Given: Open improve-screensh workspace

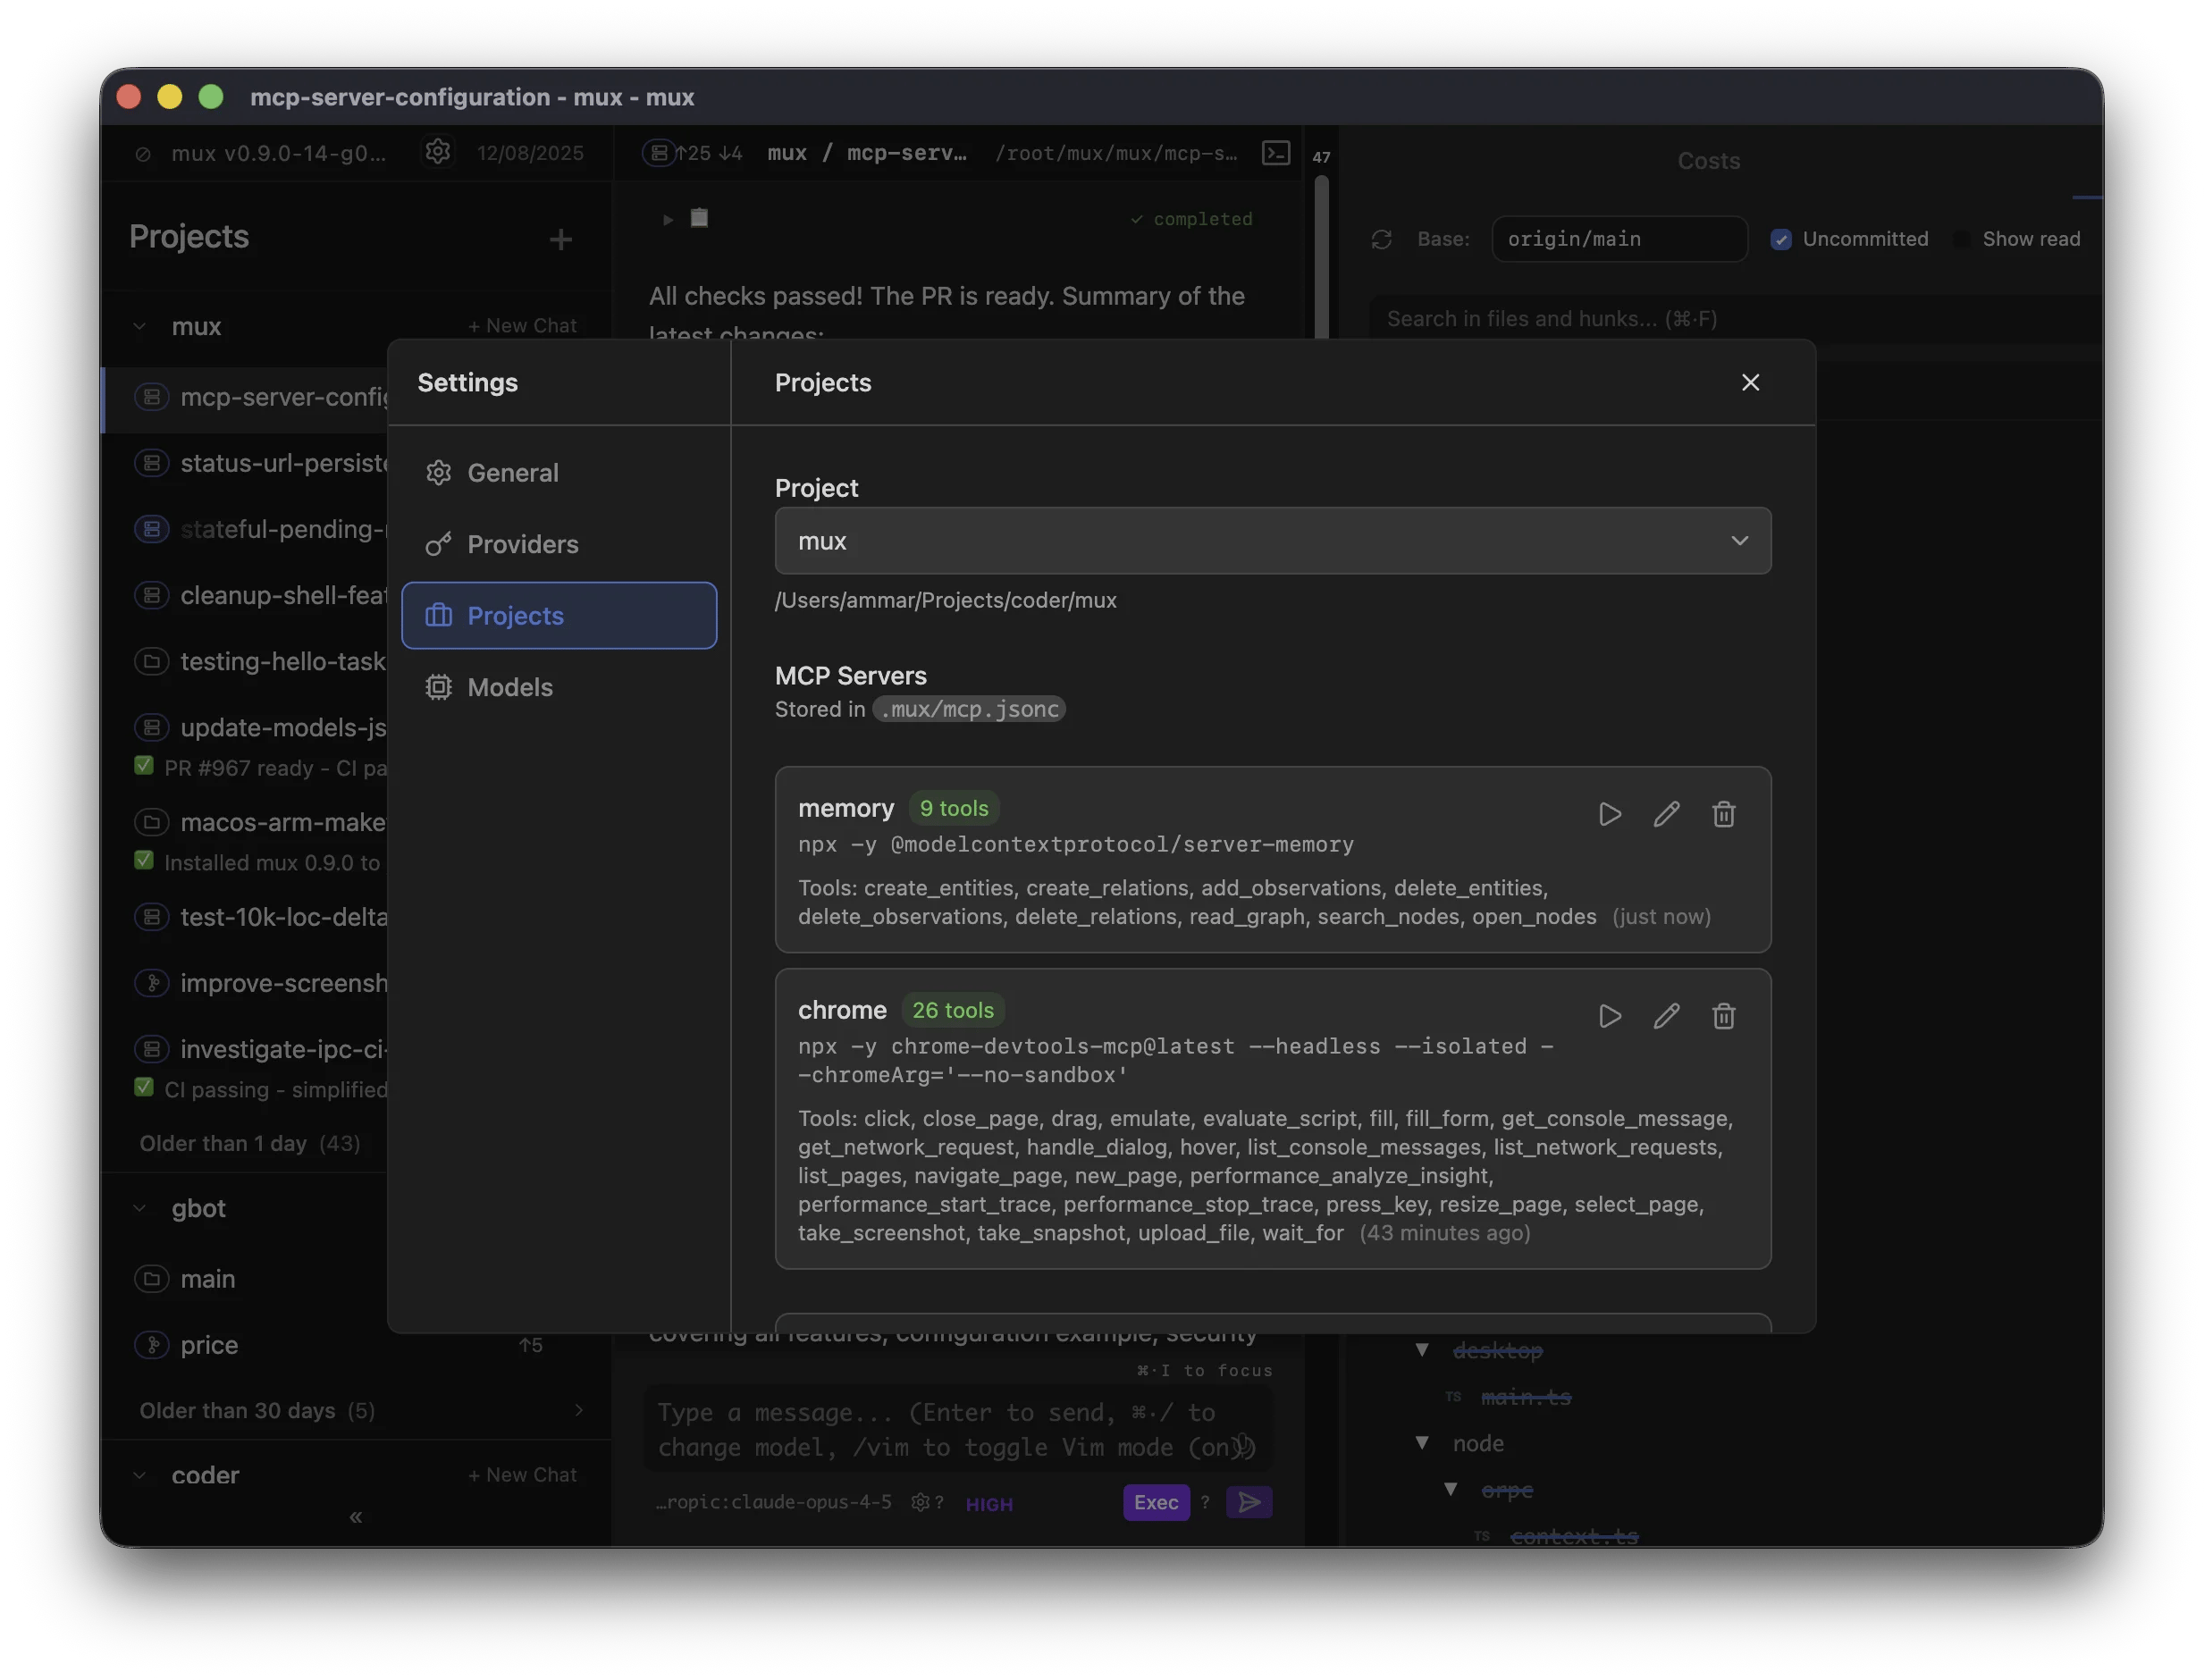Looking at the screenshot, I should coord(245,983).
